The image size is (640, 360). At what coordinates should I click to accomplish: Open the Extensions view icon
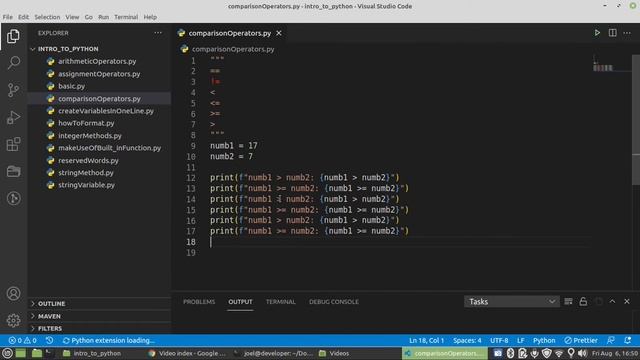13,144
